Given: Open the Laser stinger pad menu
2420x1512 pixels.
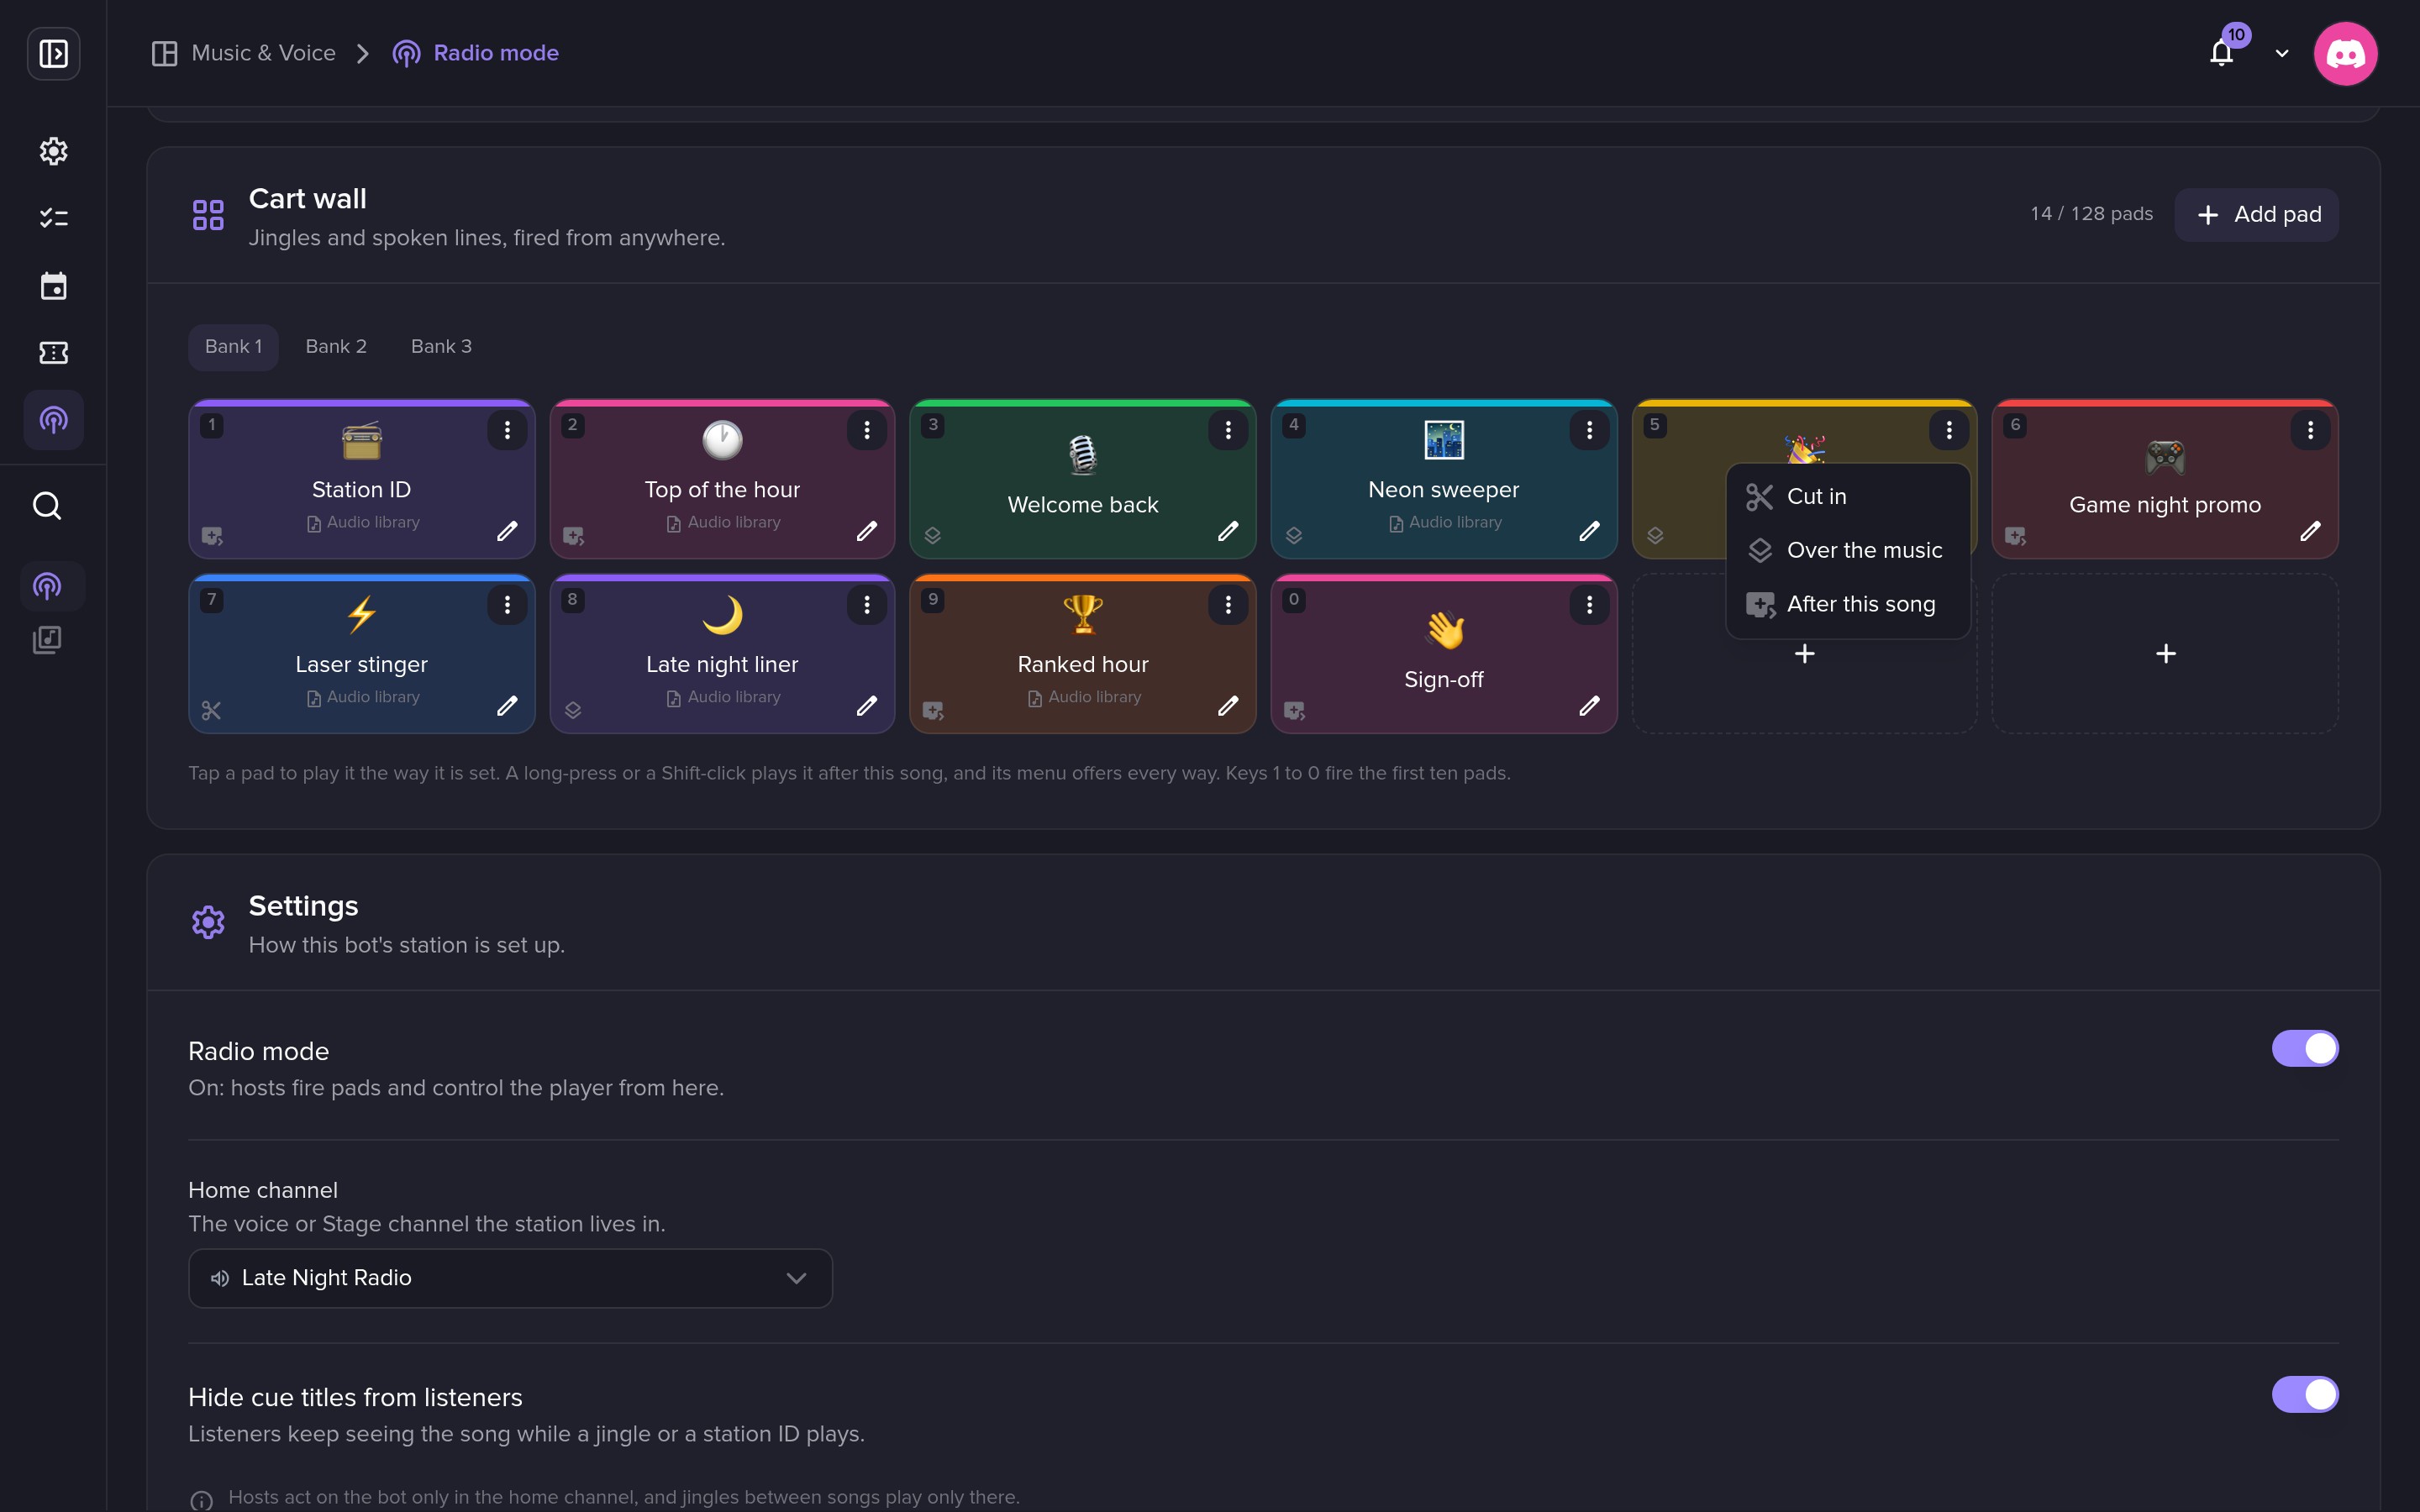Looking at the screenshot, I should tap(507, 605).
